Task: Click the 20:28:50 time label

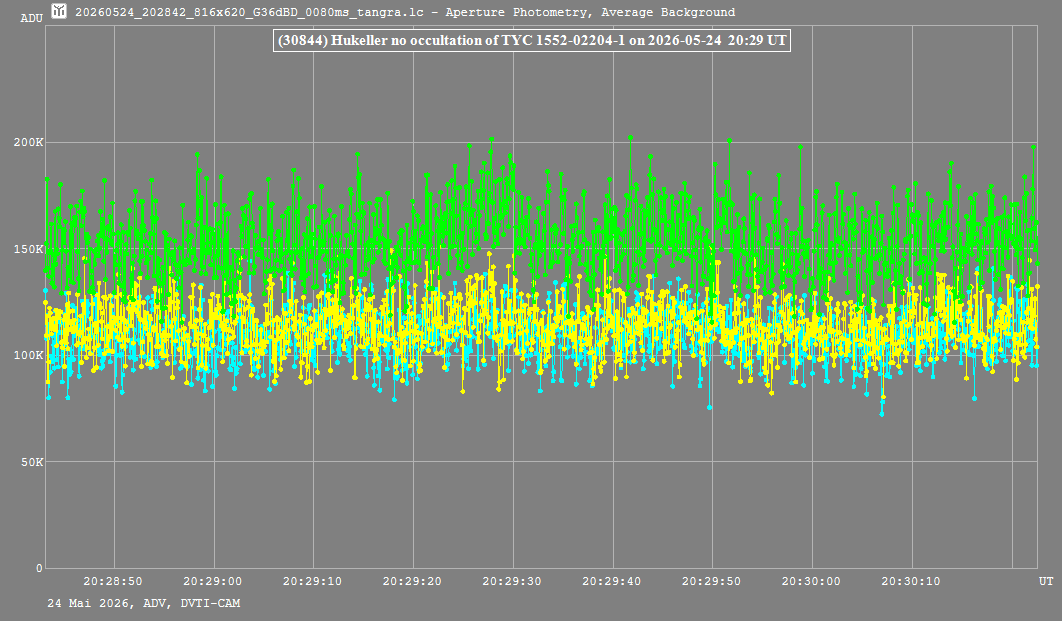Action: [x=113, y=581]
